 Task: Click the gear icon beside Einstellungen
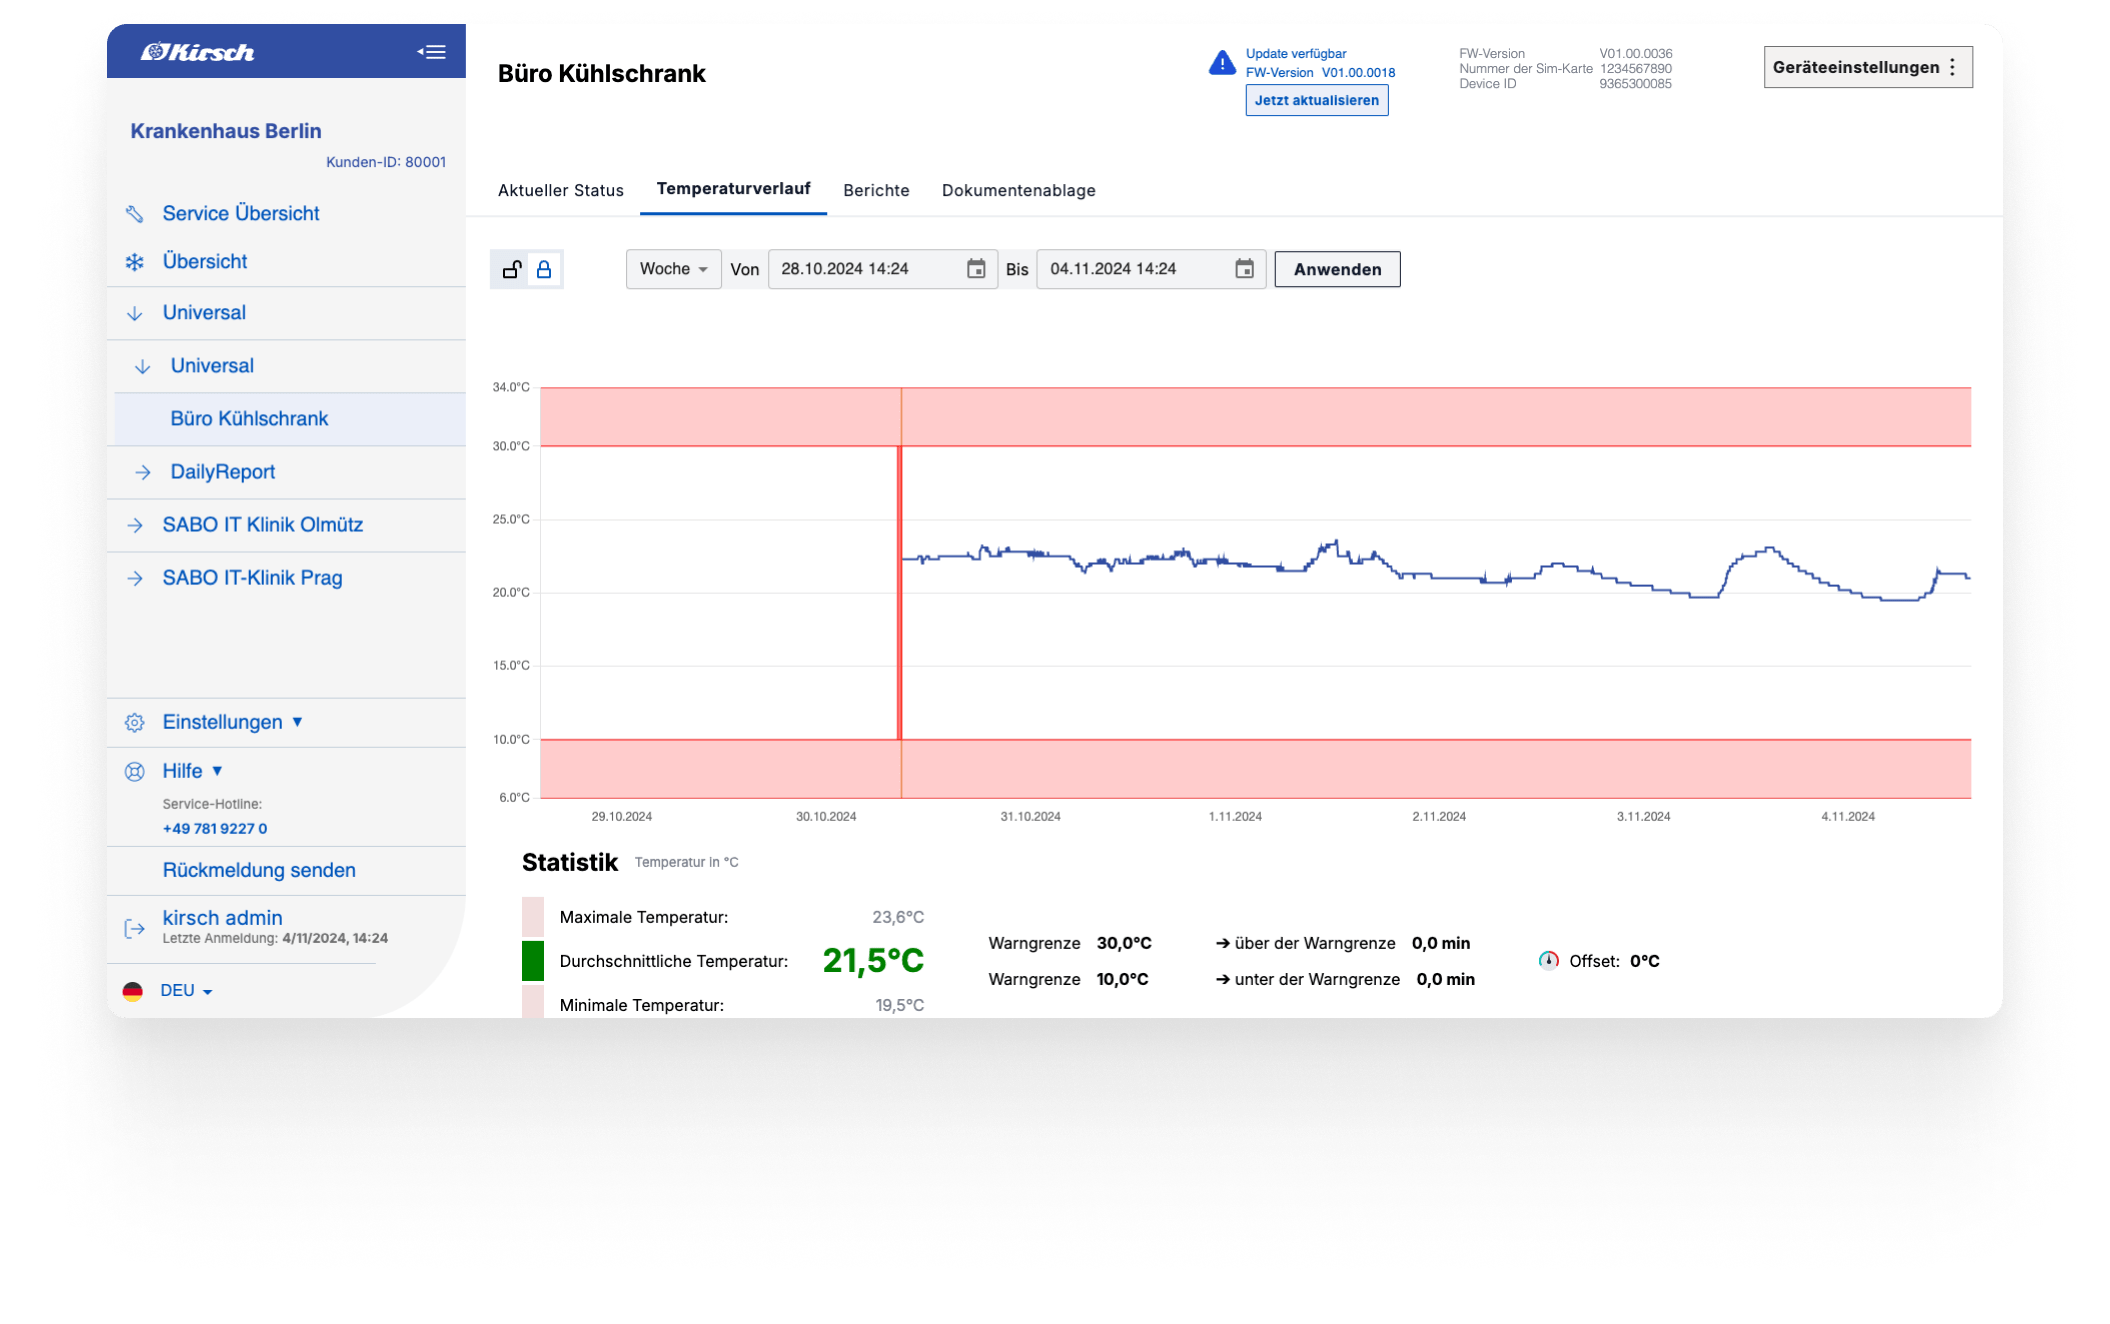pyautogui.click(x=135, y=723)
